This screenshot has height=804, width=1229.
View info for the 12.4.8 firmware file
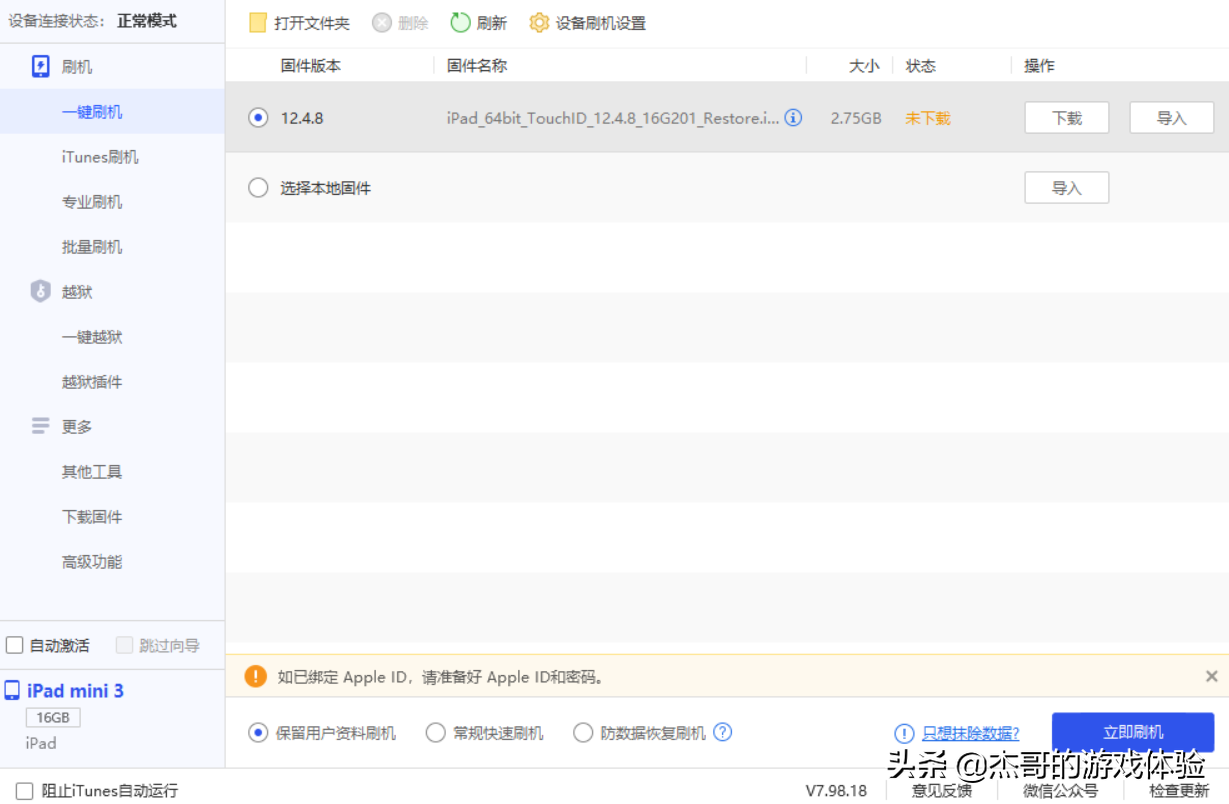click(793, 117)
